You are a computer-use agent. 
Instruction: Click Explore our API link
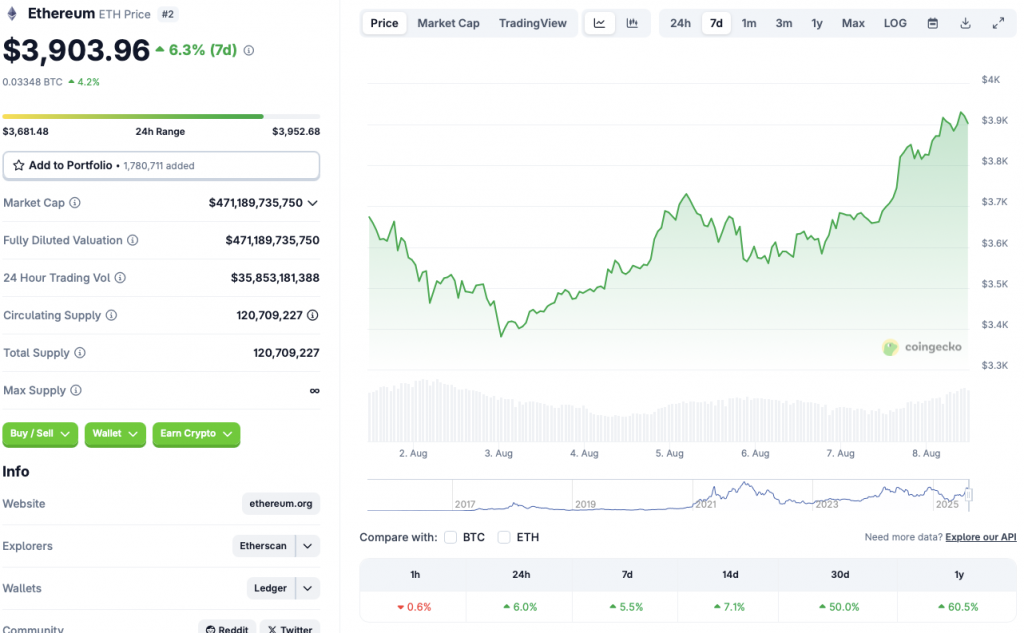(x=980, y=537)
